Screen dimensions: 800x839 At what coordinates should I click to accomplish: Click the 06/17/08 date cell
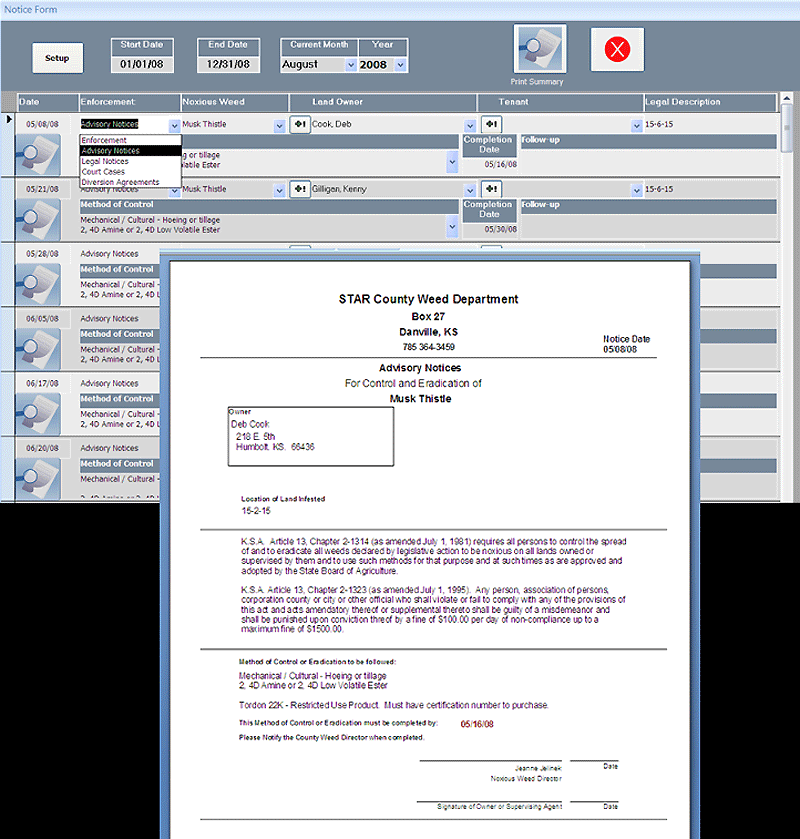(x=42, y=383)
